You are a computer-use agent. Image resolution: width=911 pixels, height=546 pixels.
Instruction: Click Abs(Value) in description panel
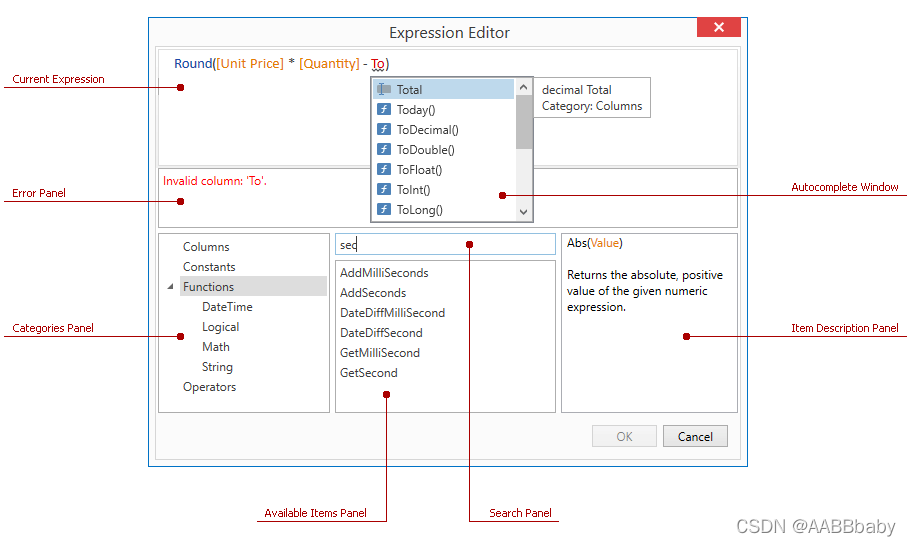click(595, 243)
